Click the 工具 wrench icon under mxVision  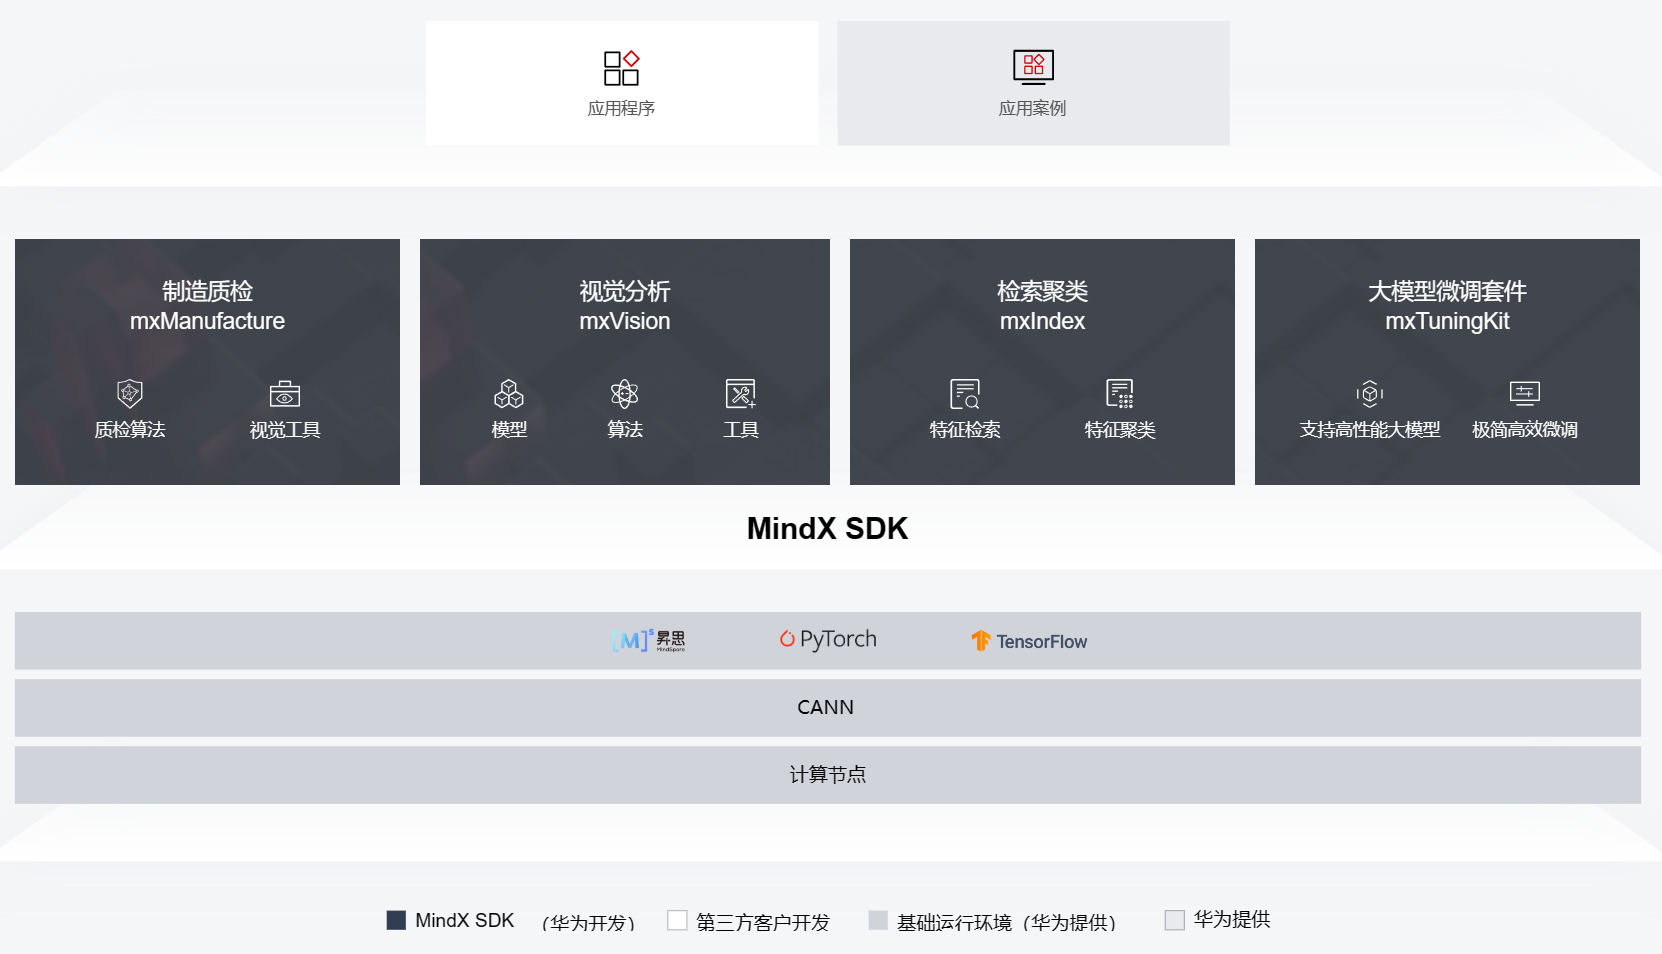[x=741, y=393]
